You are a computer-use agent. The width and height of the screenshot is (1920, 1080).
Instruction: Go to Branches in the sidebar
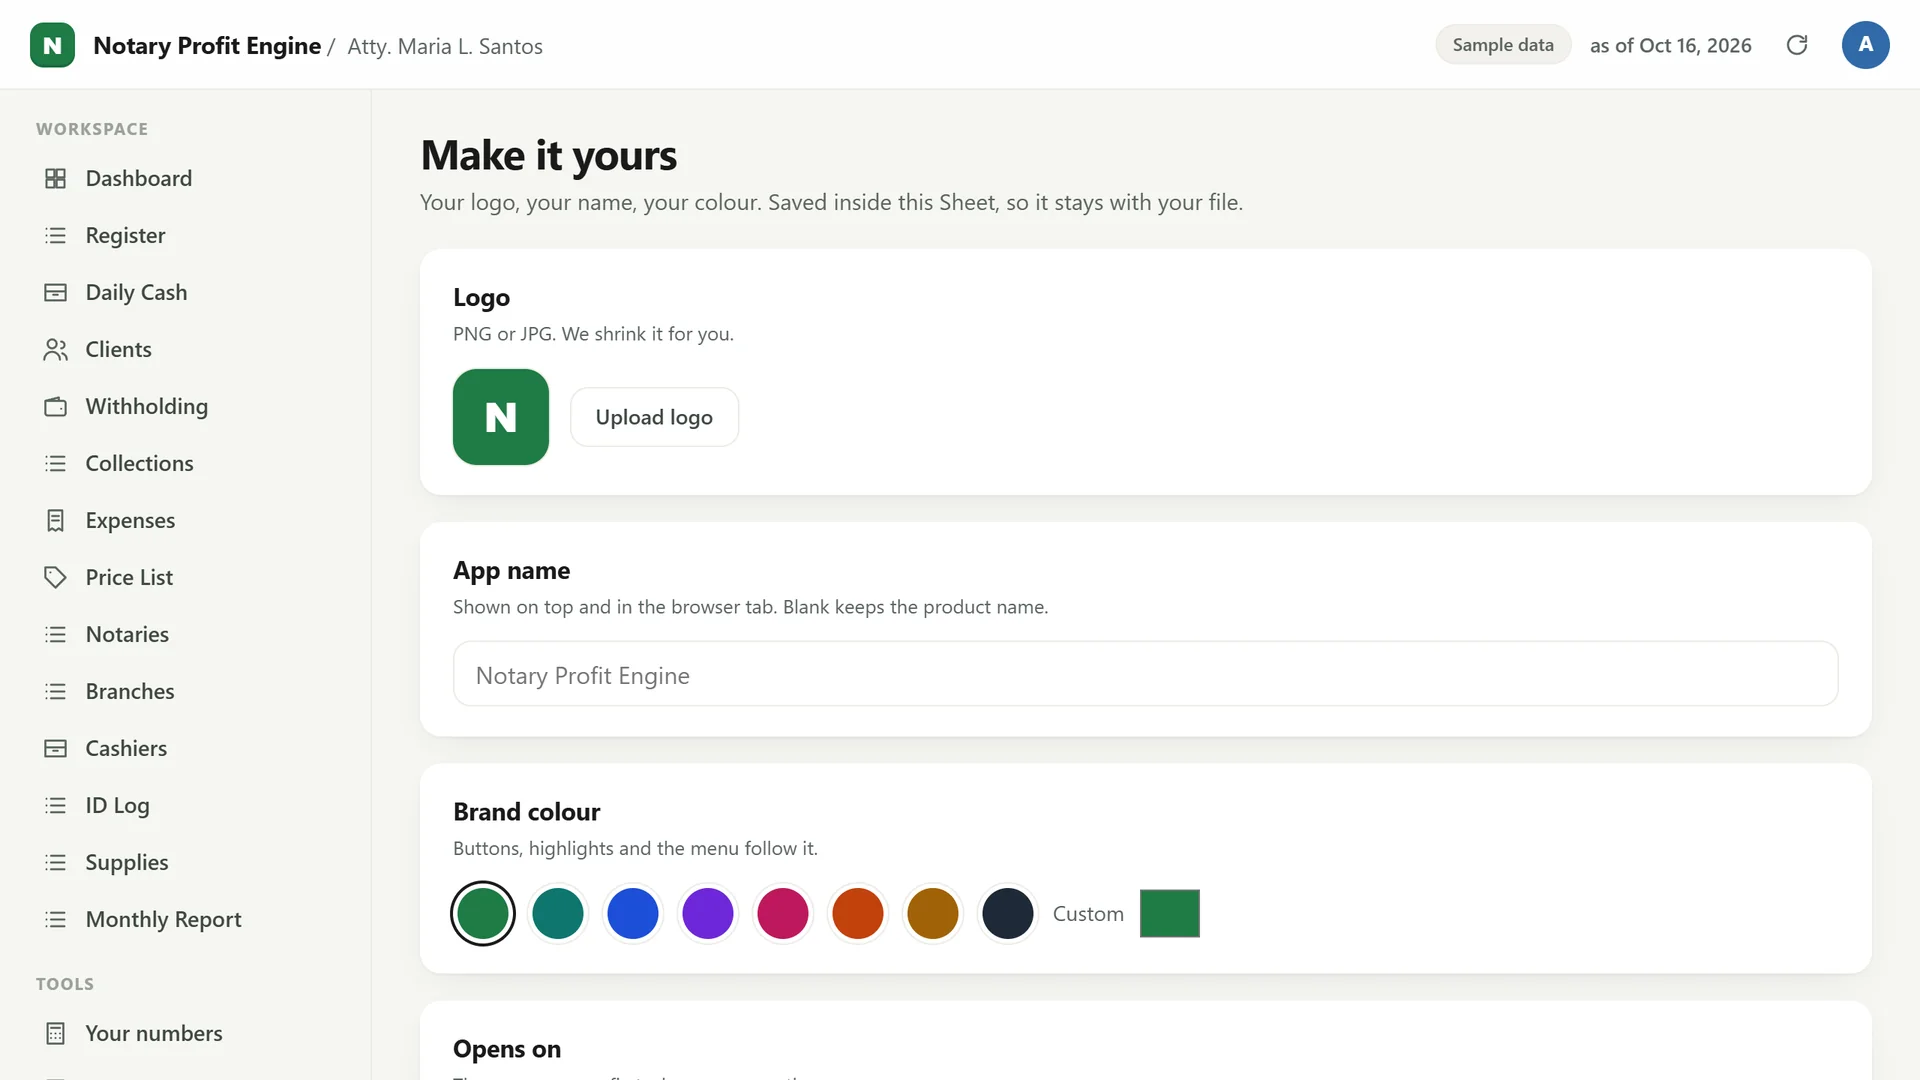point(186,691)
